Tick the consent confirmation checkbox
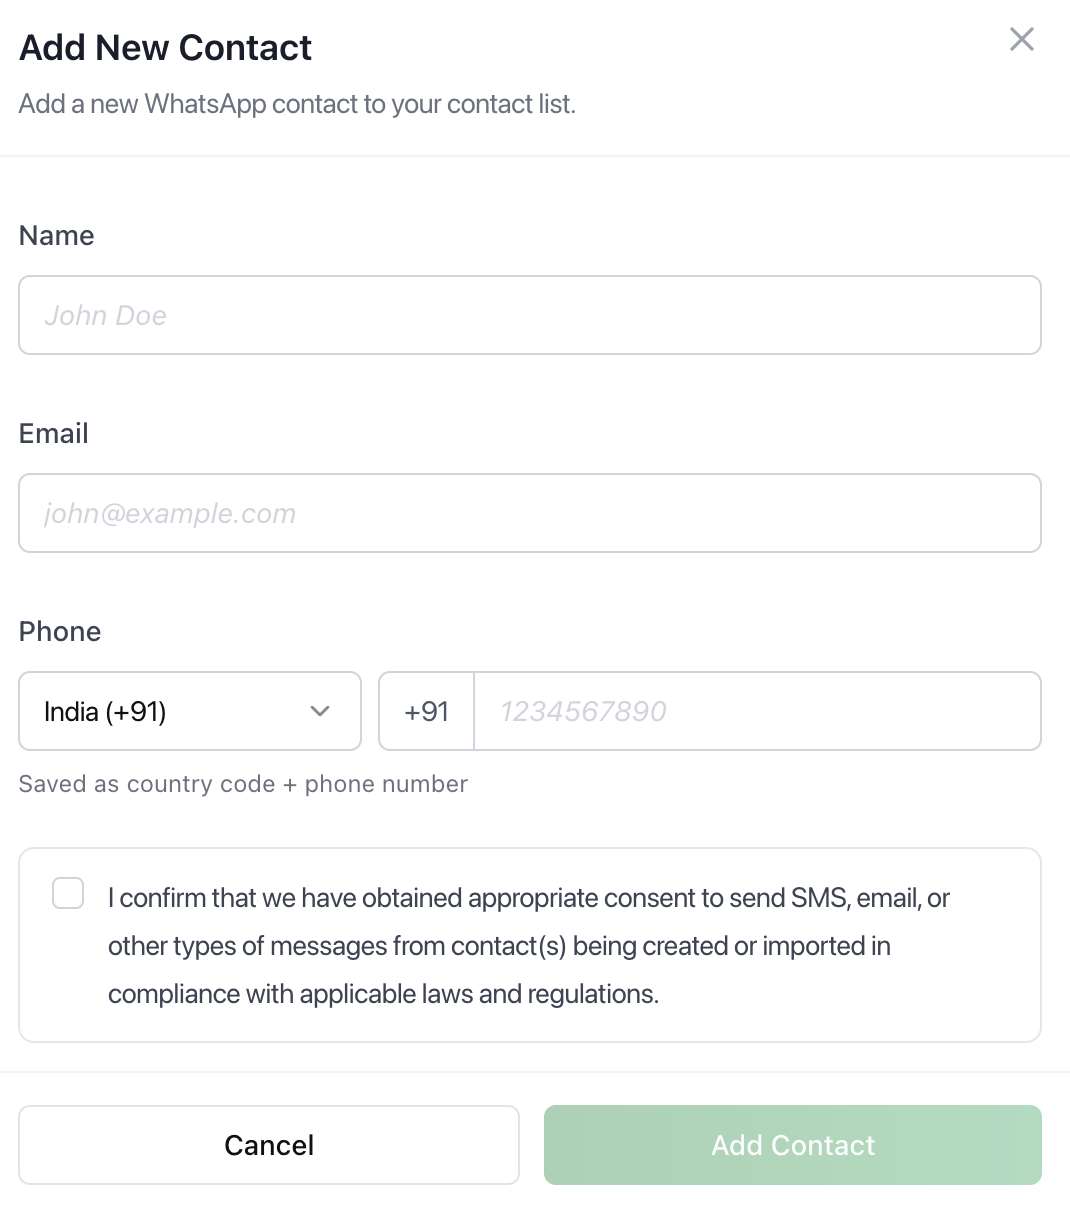 tap(68, 893)
